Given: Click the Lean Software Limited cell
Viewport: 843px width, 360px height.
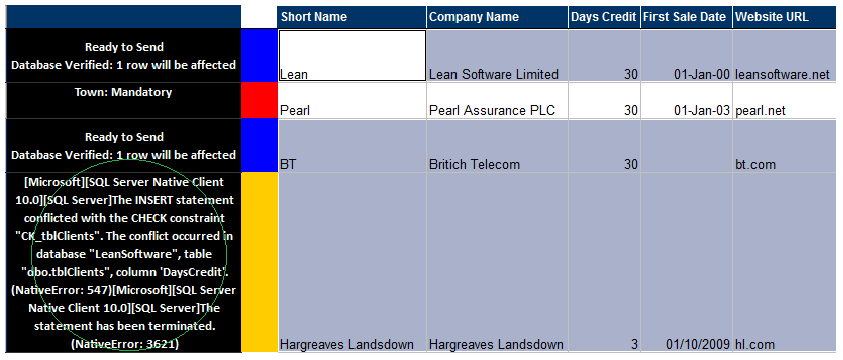Looking at the screenshot, I should (x=497, y=55).
